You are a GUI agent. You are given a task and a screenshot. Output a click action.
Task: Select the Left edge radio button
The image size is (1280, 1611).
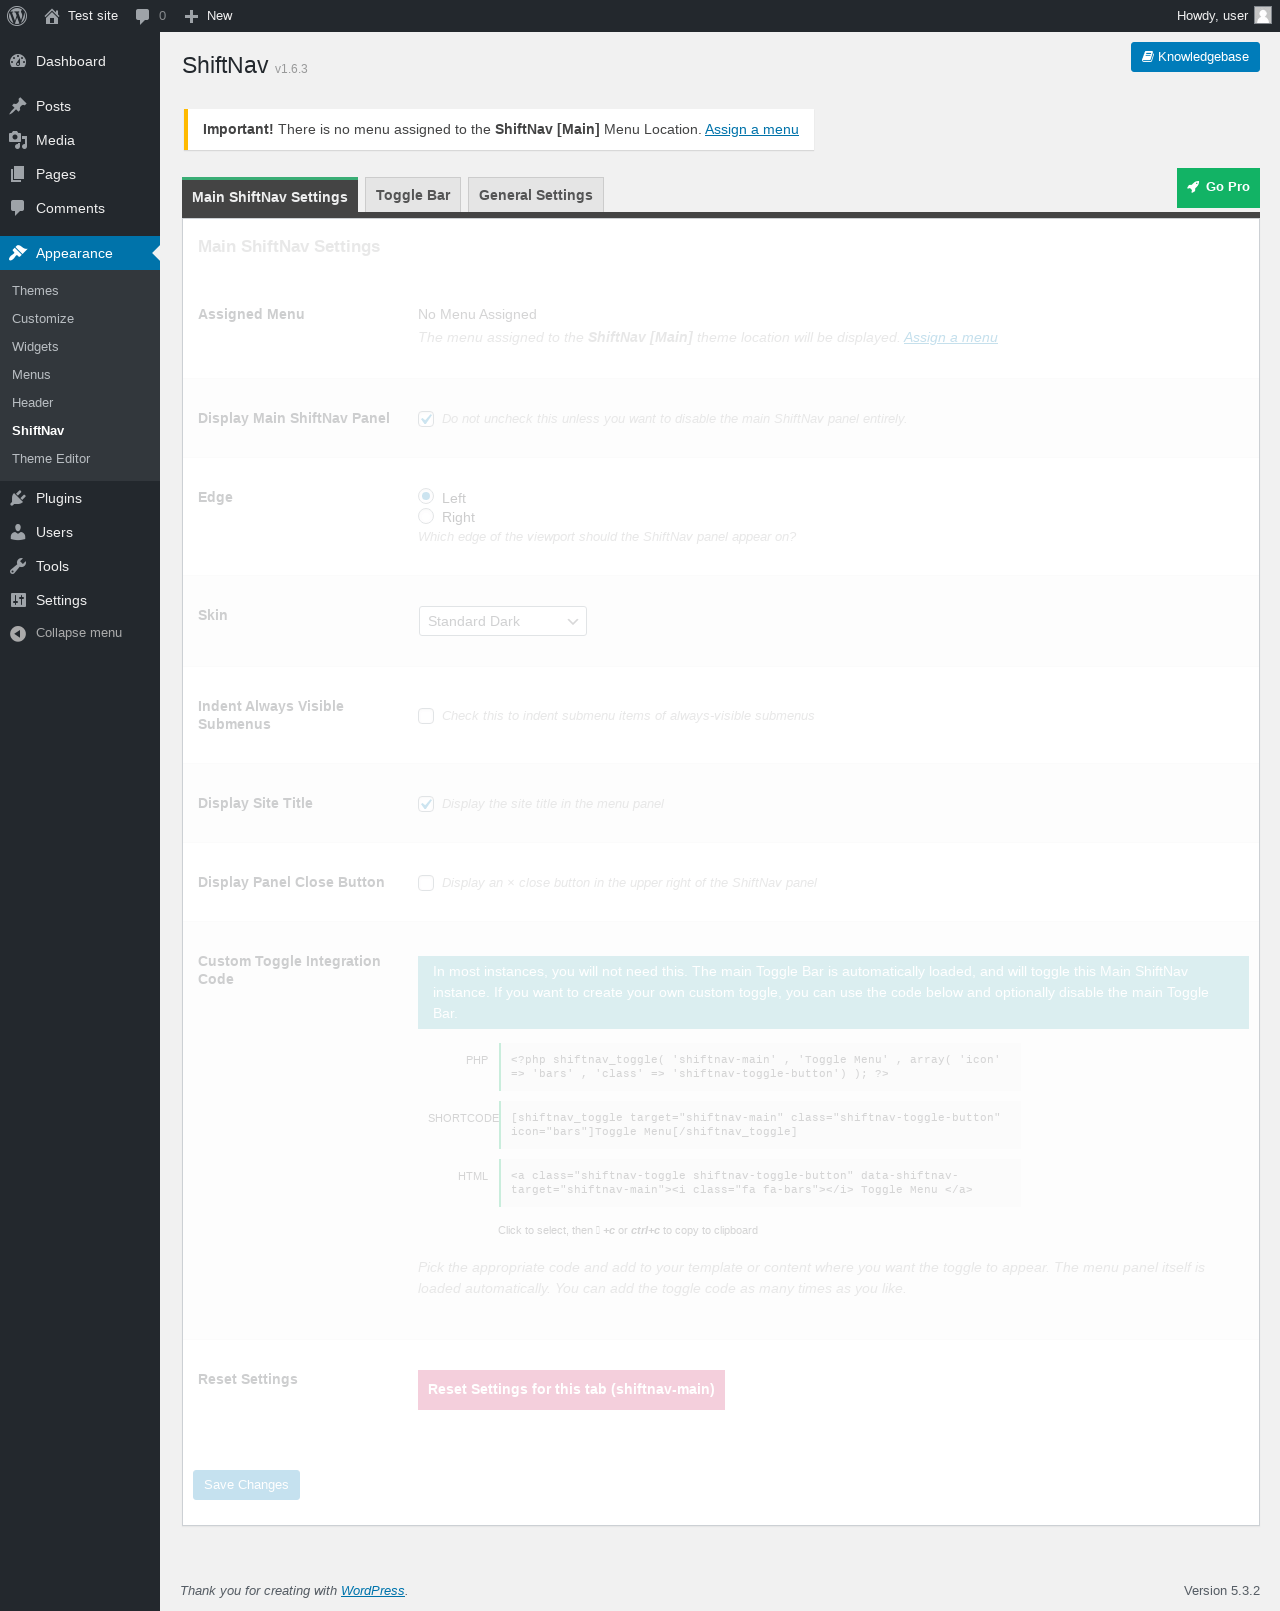pos(426,496)
